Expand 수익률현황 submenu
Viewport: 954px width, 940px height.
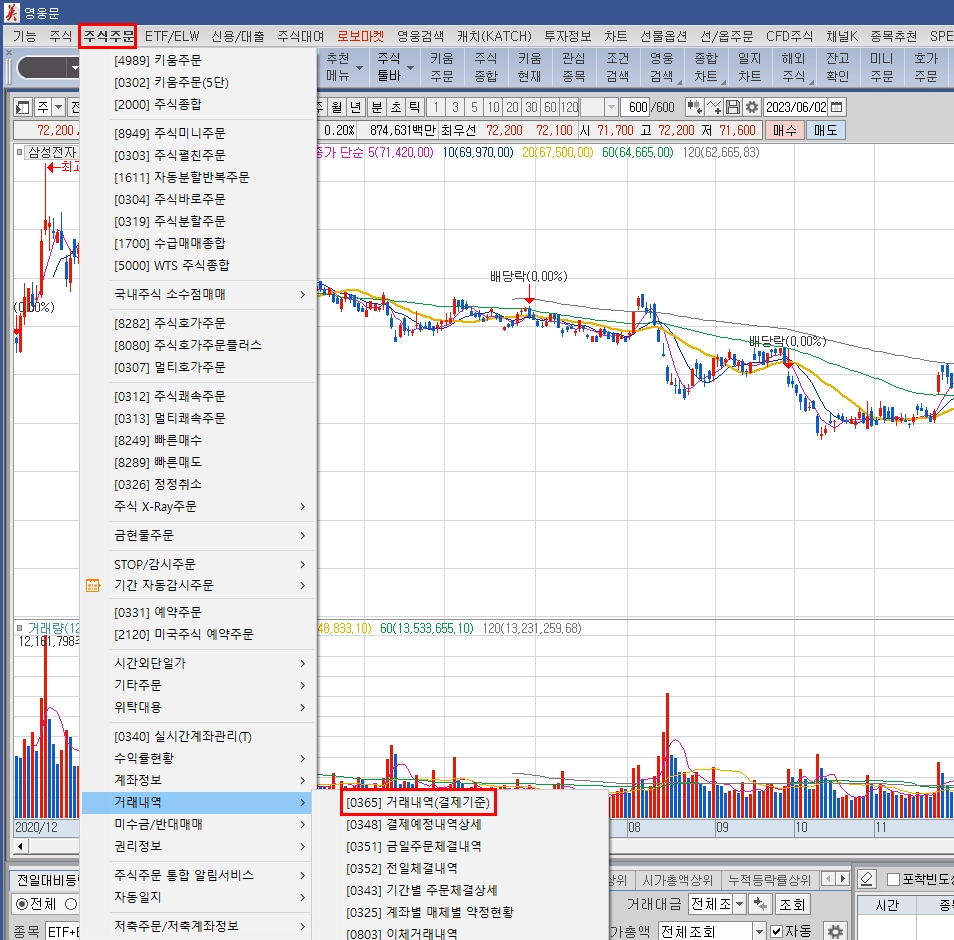point(198,758)
